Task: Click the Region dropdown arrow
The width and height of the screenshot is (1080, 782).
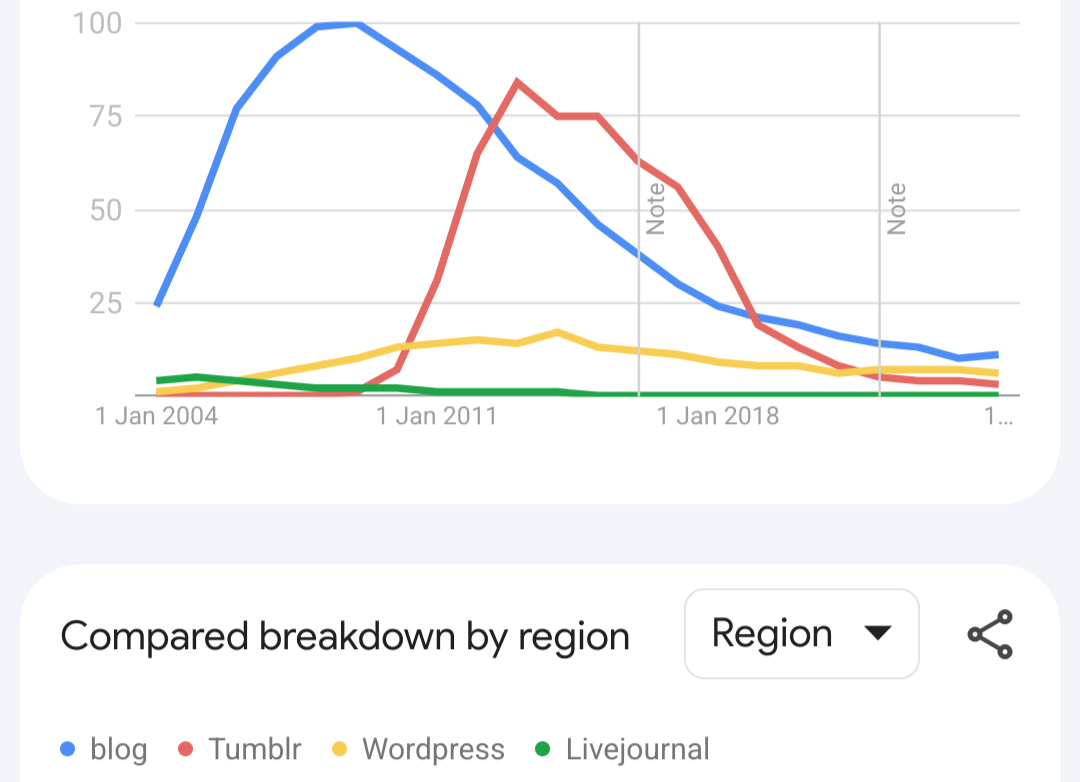Action: pyautogui.click(x=877, y=633)
